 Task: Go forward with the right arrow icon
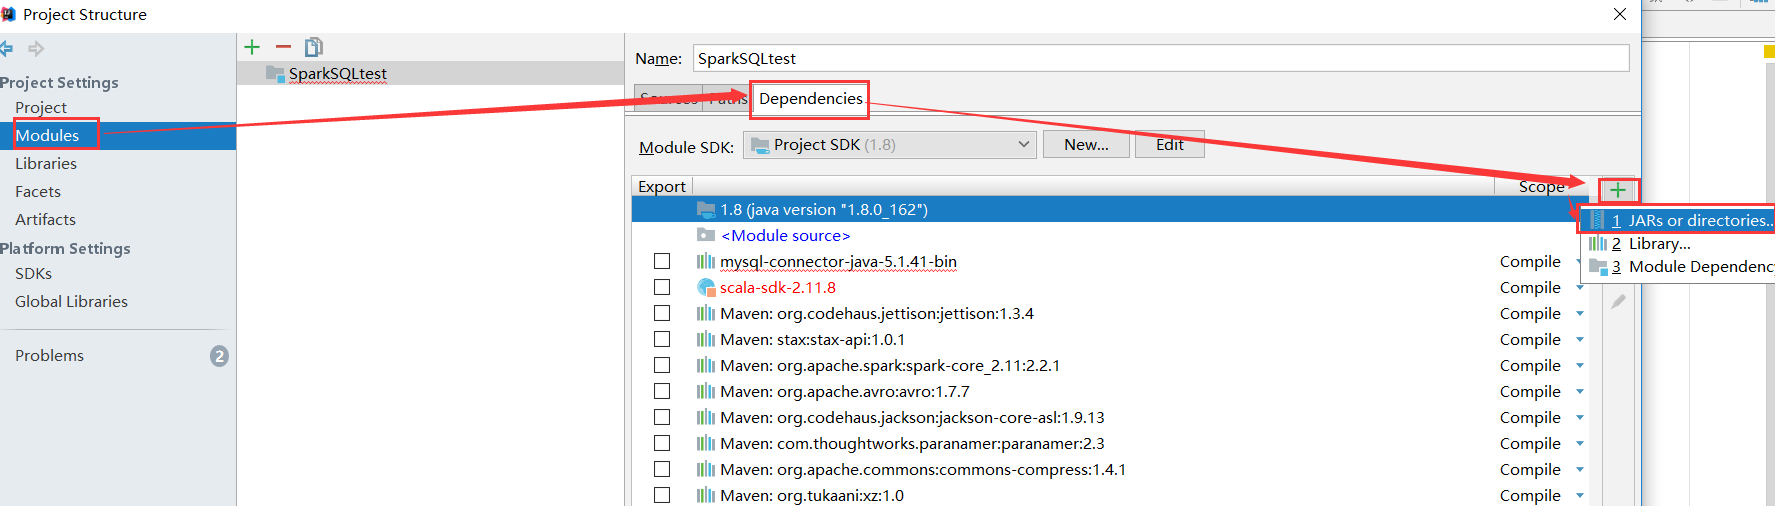point(36,48)
